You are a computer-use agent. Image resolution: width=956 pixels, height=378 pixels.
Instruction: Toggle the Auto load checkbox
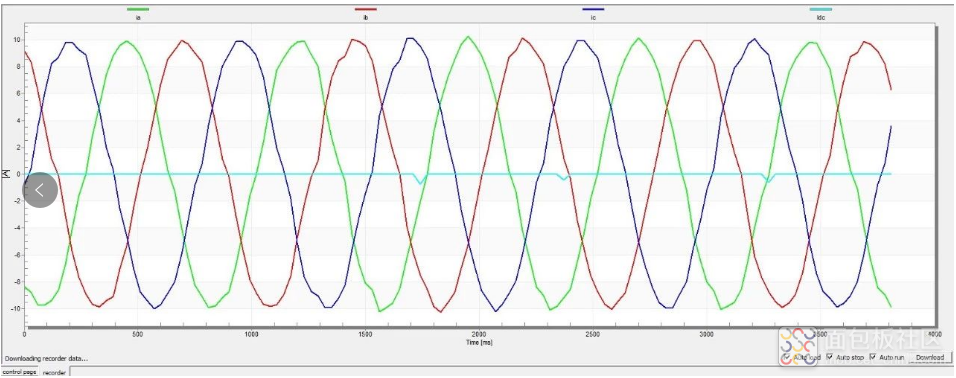787,357
